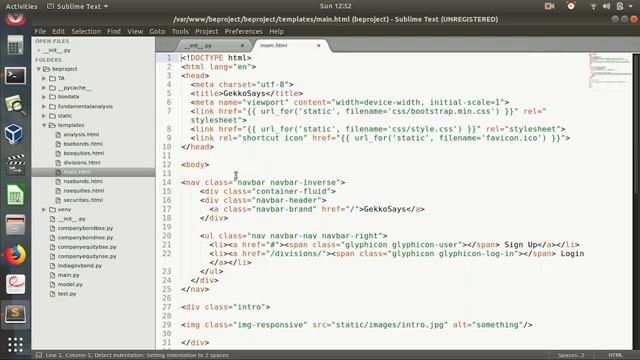Open main.py in sidebar
The width and height of the screenshot is (640, 360).
coord(69,275)
